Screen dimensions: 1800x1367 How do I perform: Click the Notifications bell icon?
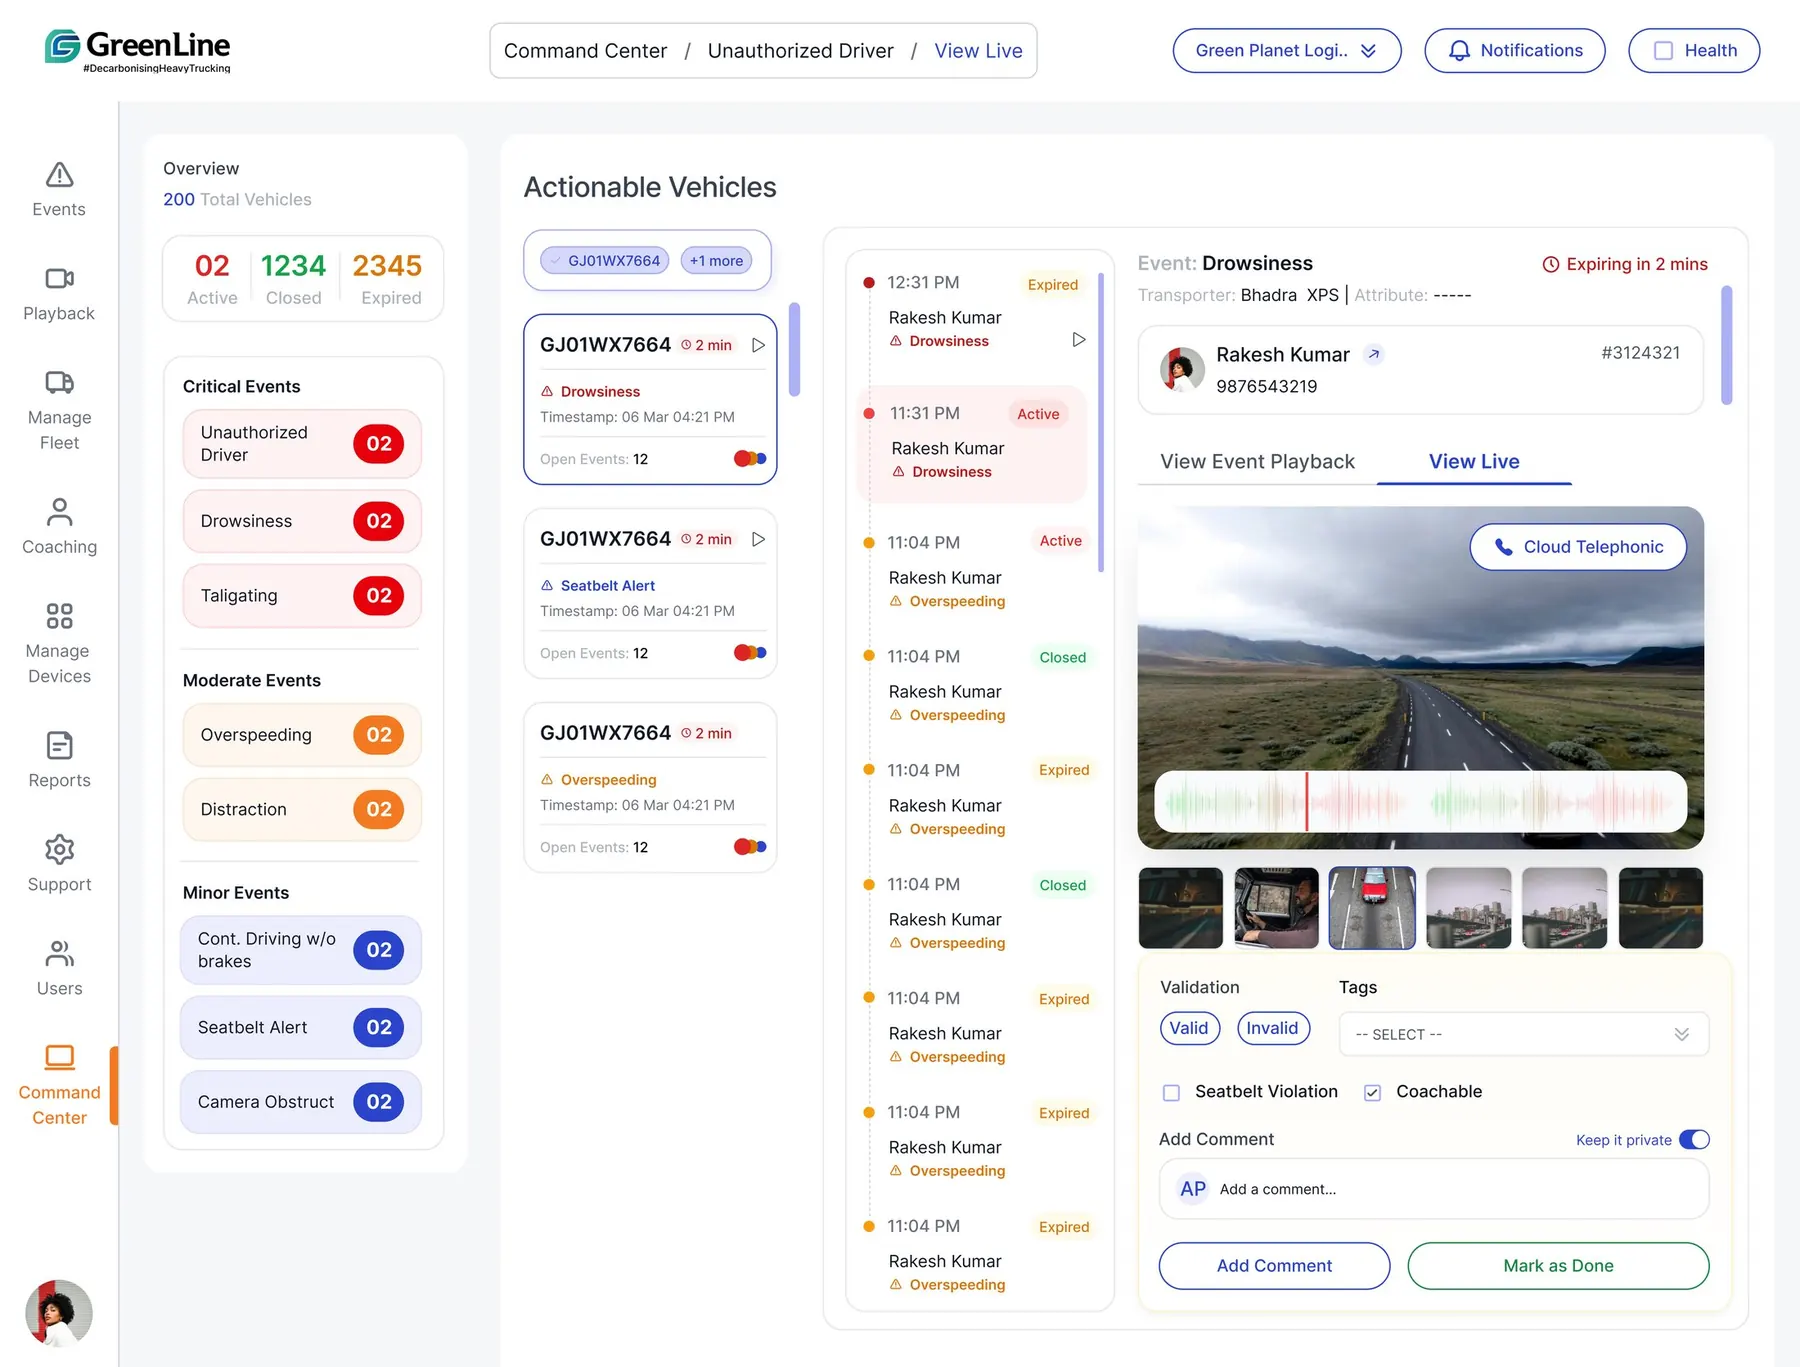coord(1460,51)
